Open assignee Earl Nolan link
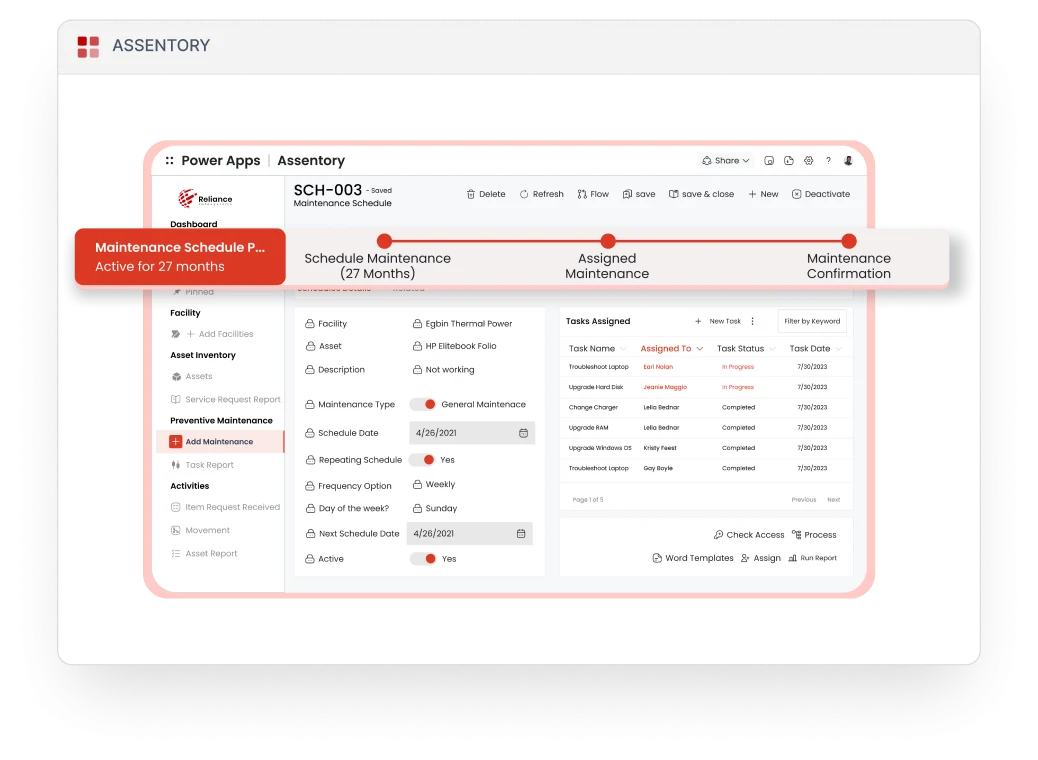This screenshot has height=760, width=1038. tap(658, 367)
